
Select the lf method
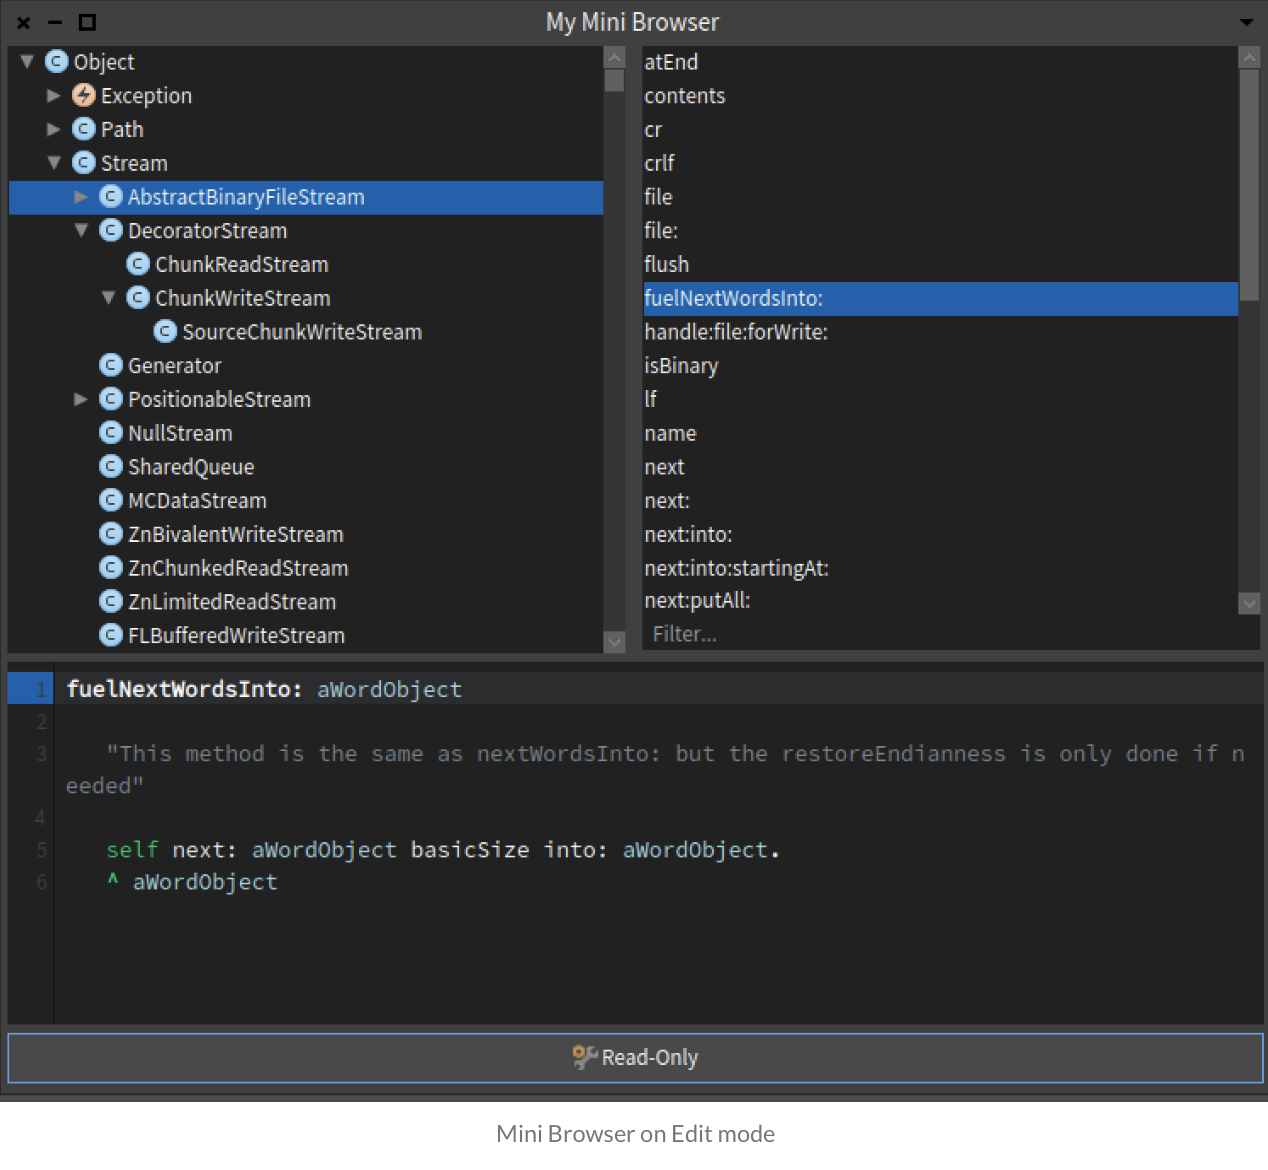[940, 399]
